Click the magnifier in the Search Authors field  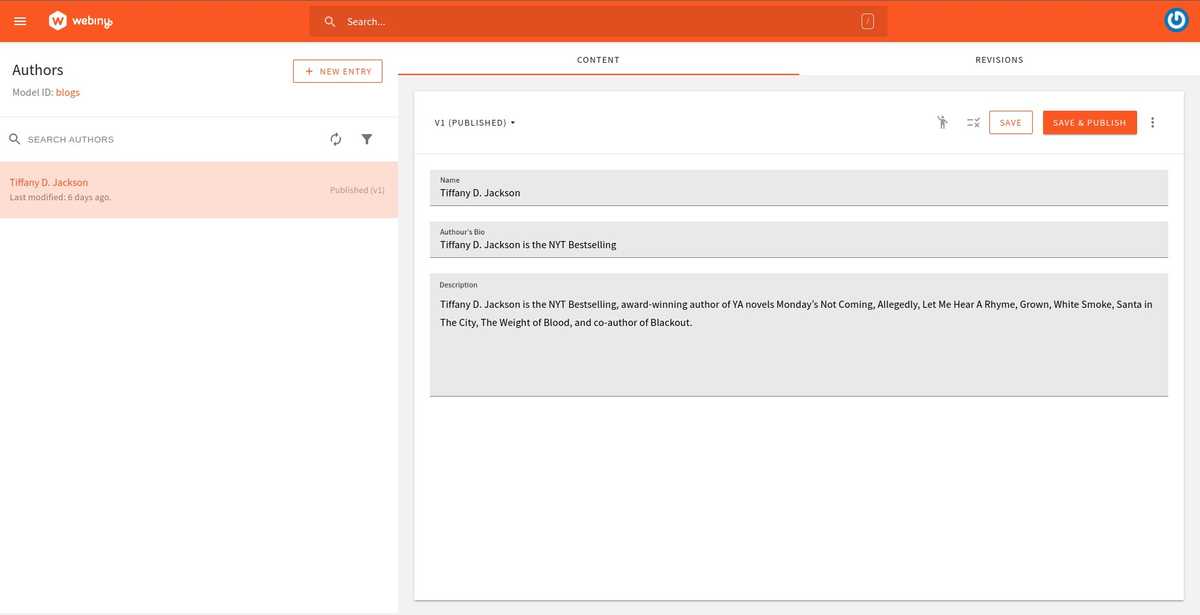point(14,138)
